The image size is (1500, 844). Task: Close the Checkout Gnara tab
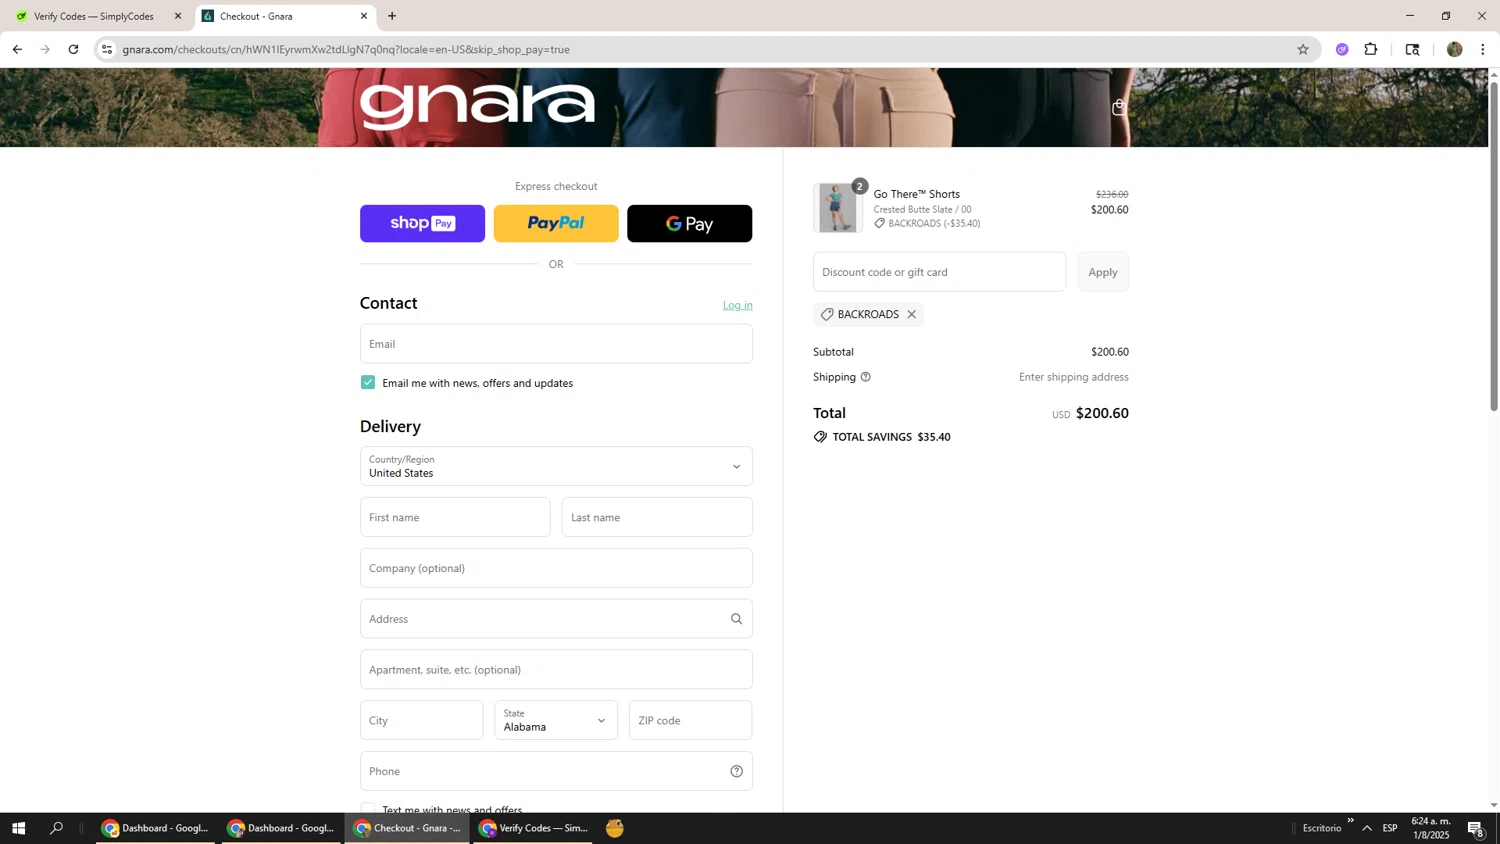coord(364,16)
